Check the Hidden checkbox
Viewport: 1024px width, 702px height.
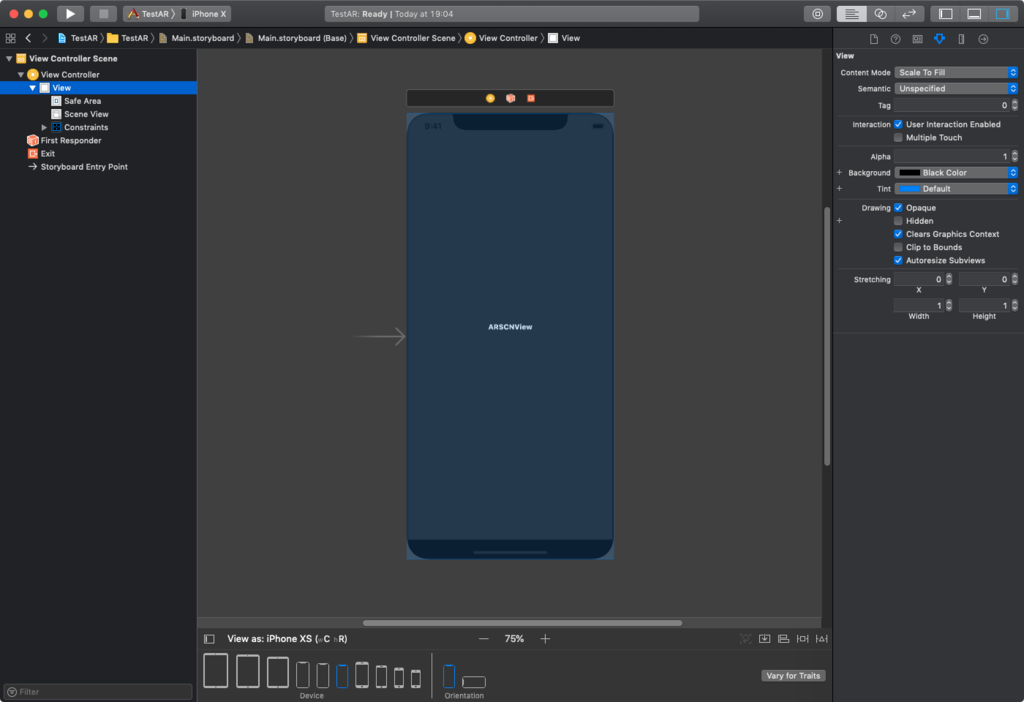click(x=898, y=221)
